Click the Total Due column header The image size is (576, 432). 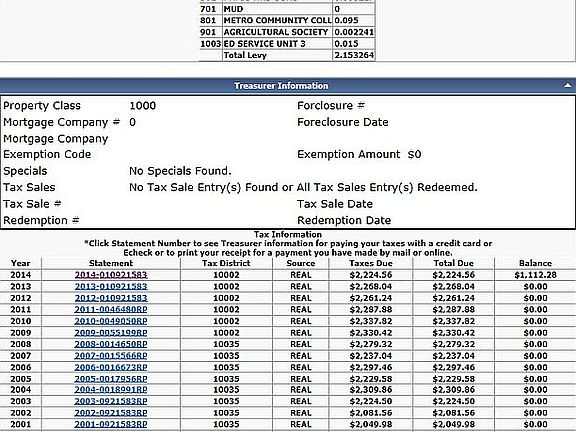point(454,263)
